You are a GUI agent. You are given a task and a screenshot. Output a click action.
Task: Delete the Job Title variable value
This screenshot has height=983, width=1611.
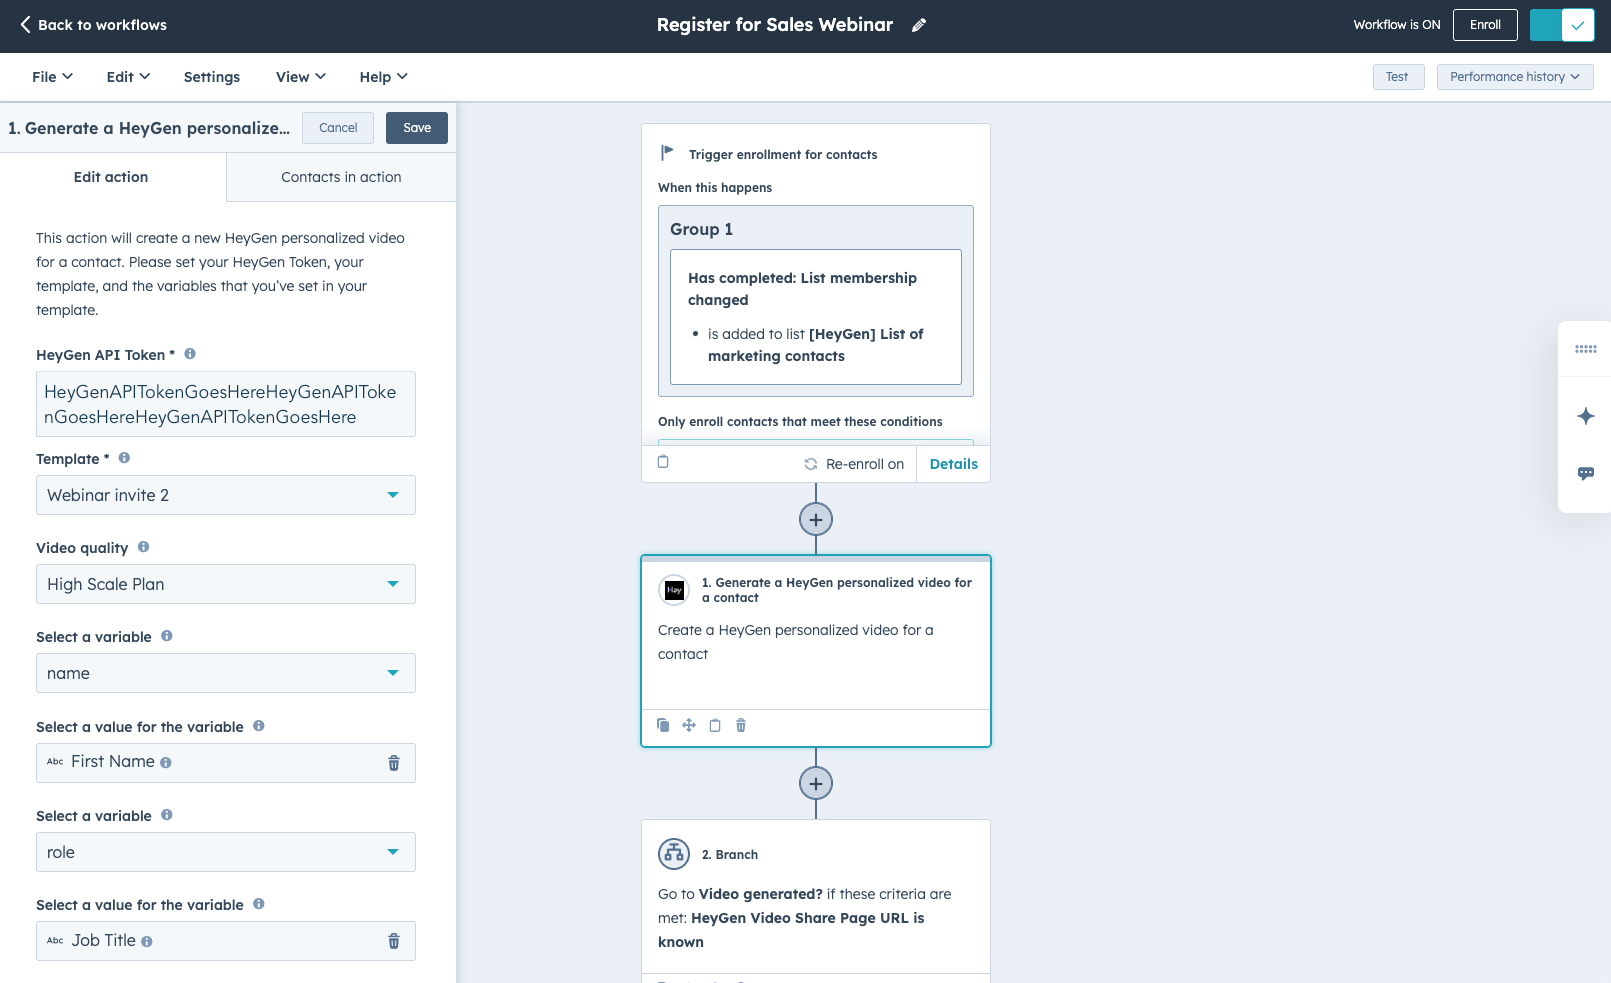(394, 941)
